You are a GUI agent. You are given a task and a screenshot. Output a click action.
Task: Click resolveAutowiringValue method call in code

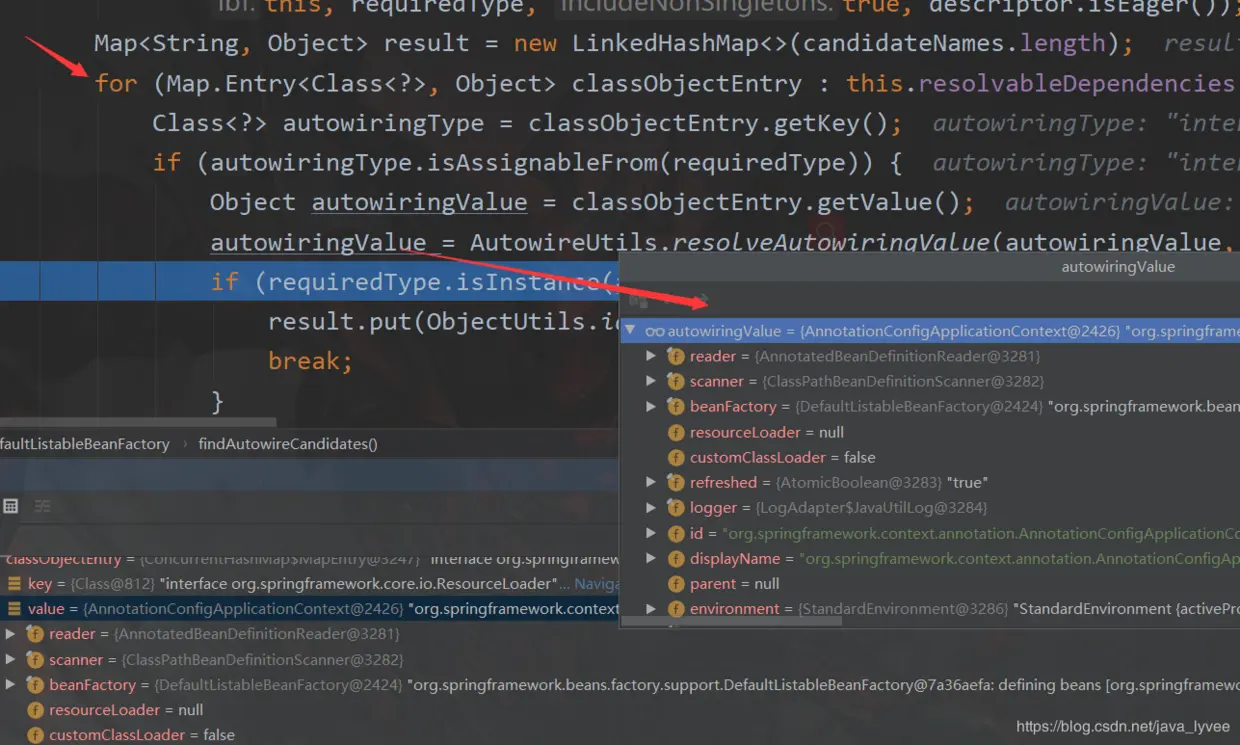tap(831, 242)
